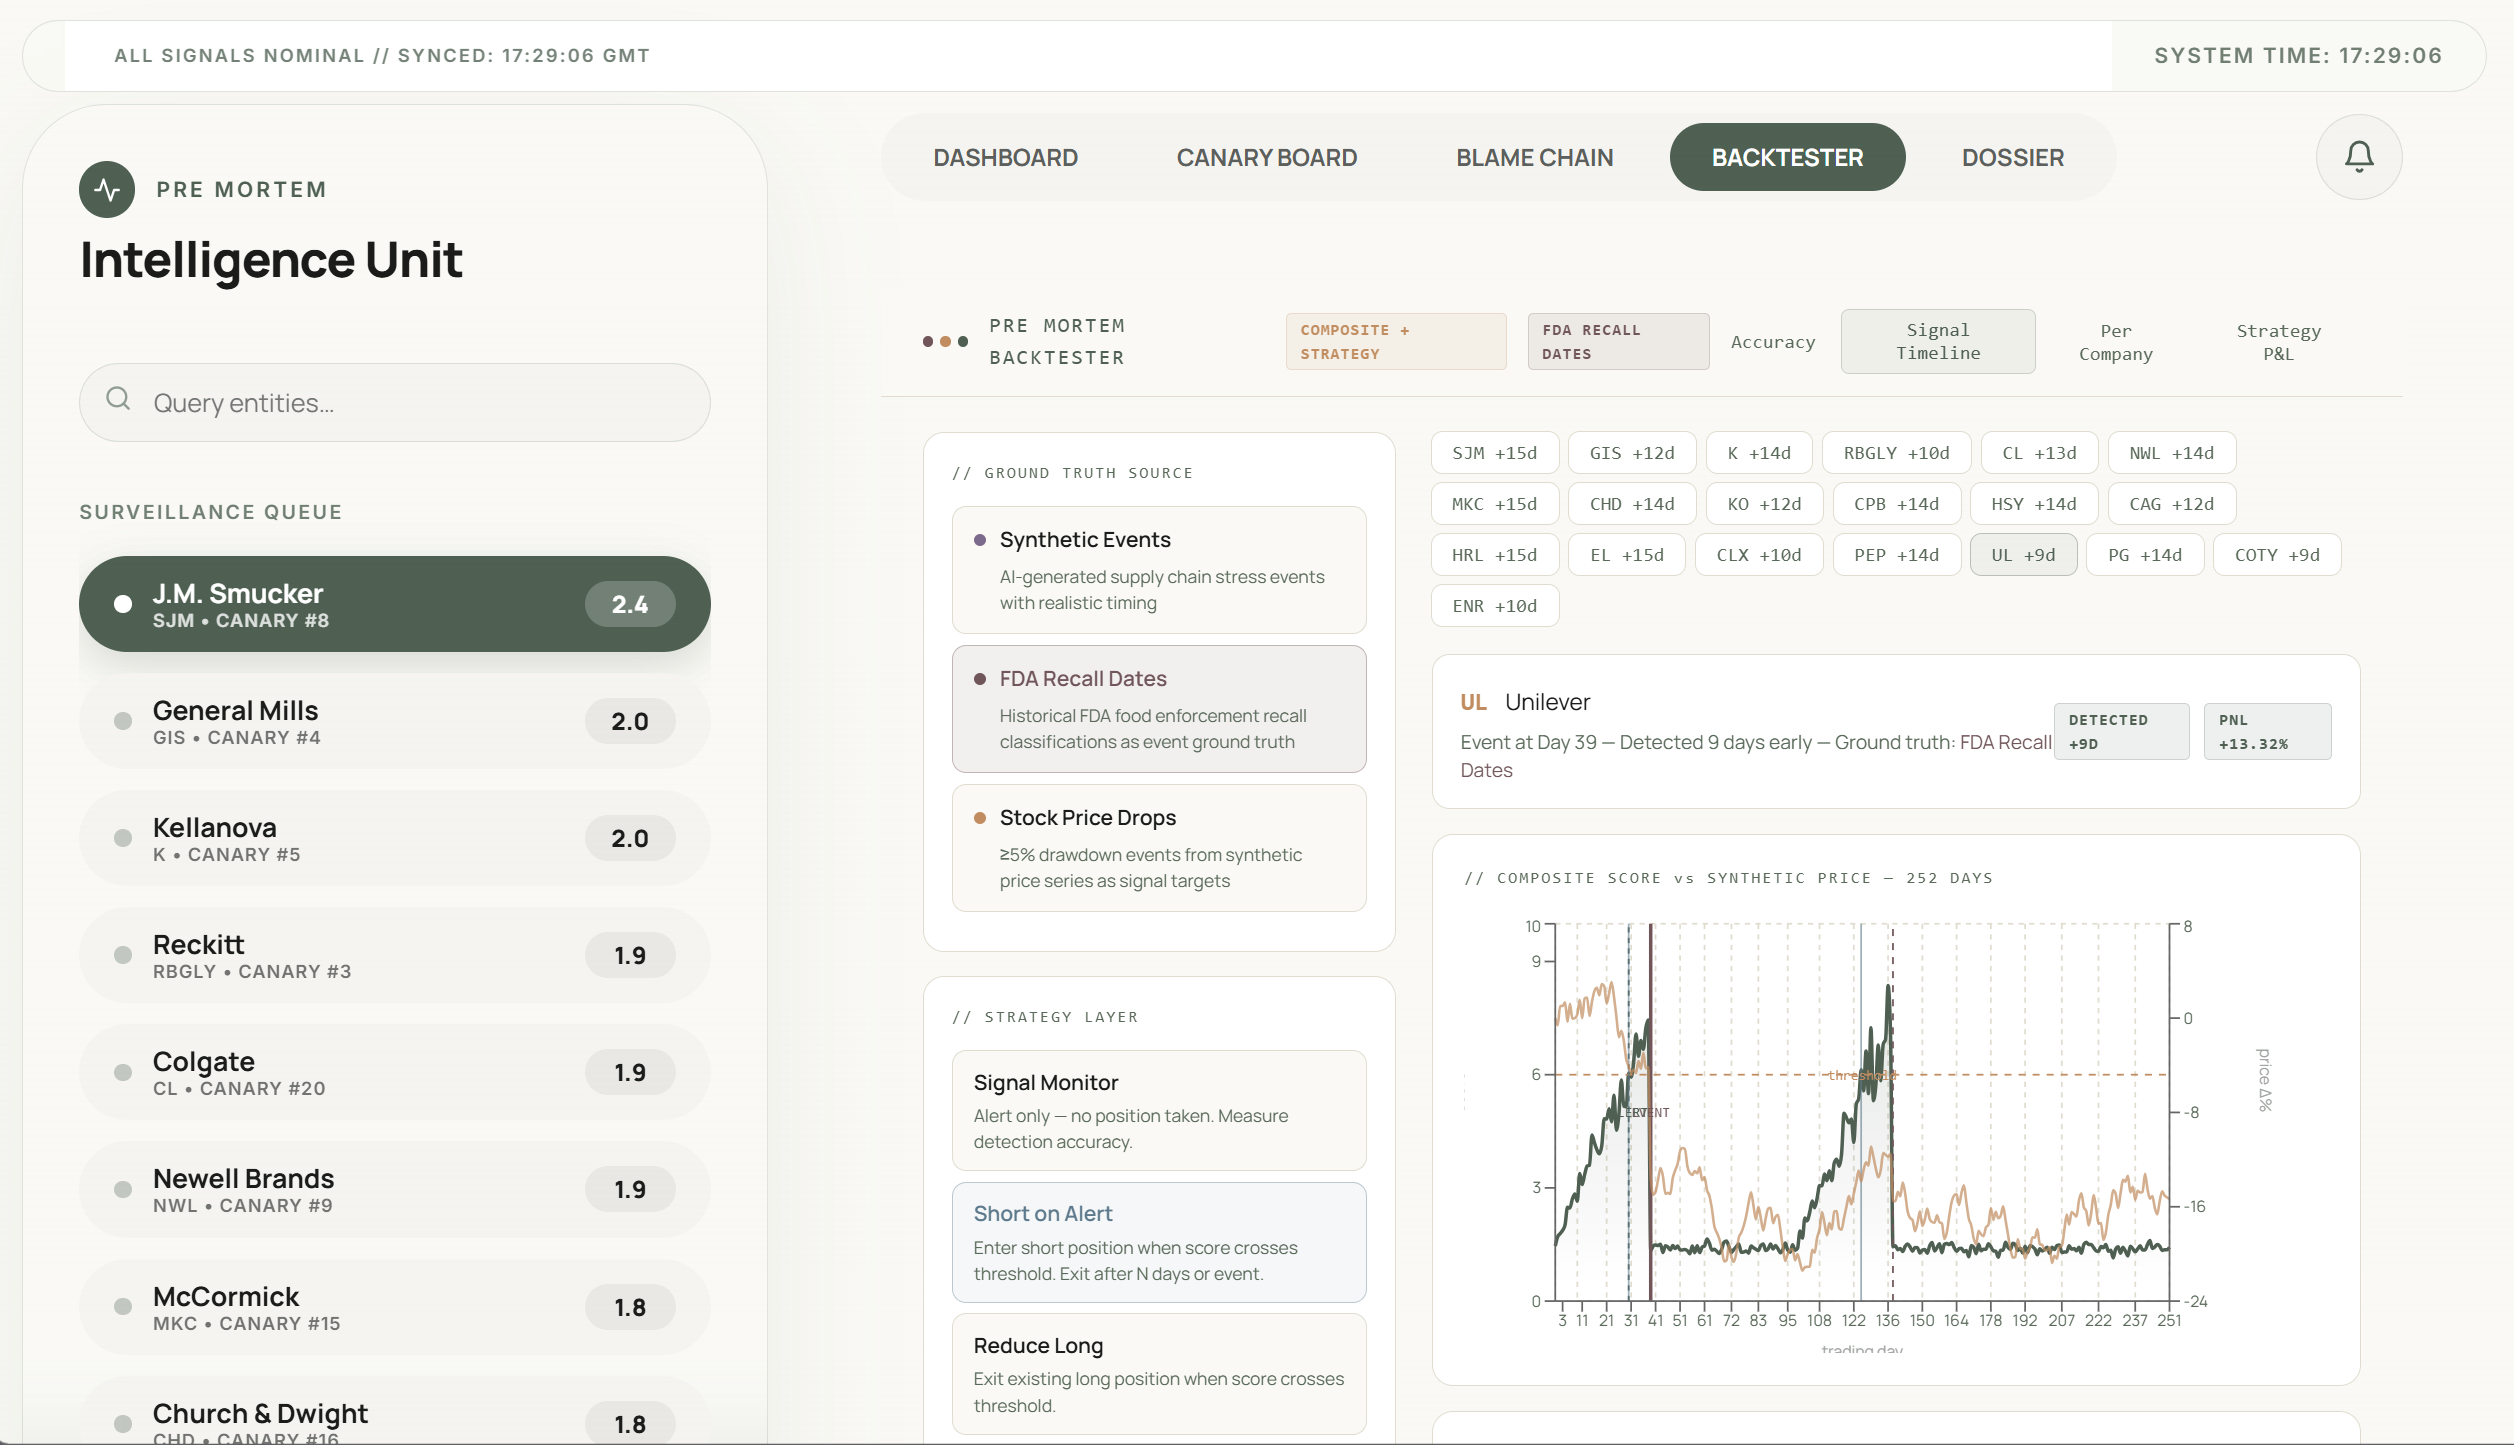Click the notification bell icon

click(x=2358, y=157)
